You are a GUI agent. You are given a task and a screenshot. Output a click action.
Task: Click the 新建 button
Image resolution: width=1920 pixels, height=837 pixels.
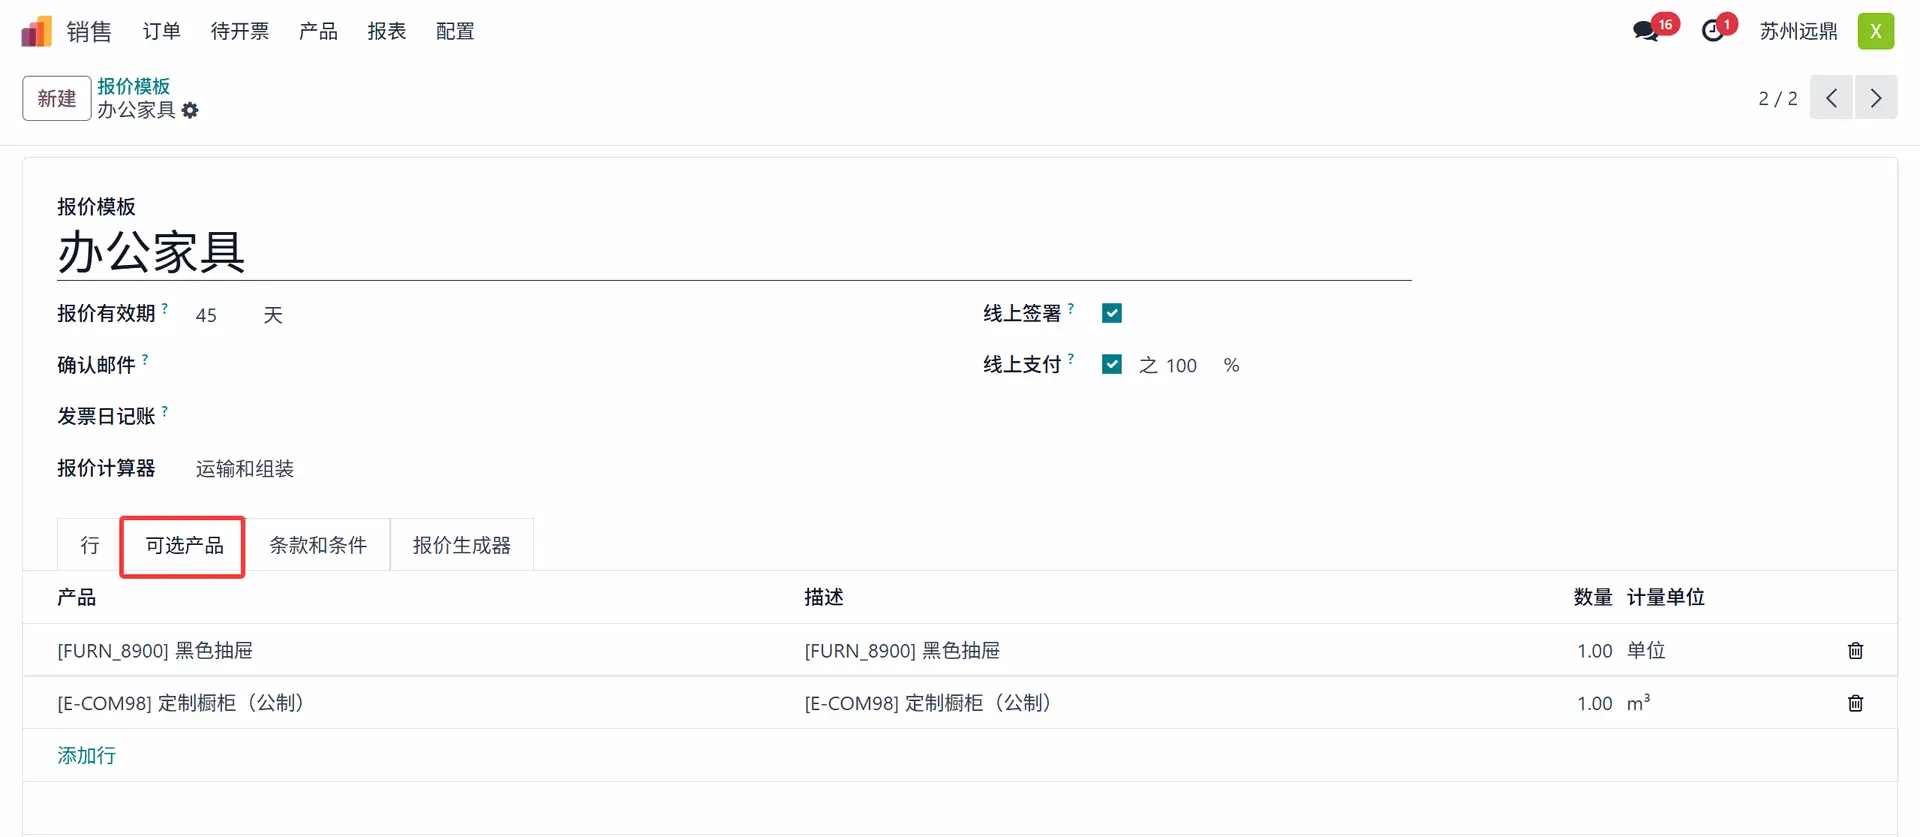(x=57, y=99)
